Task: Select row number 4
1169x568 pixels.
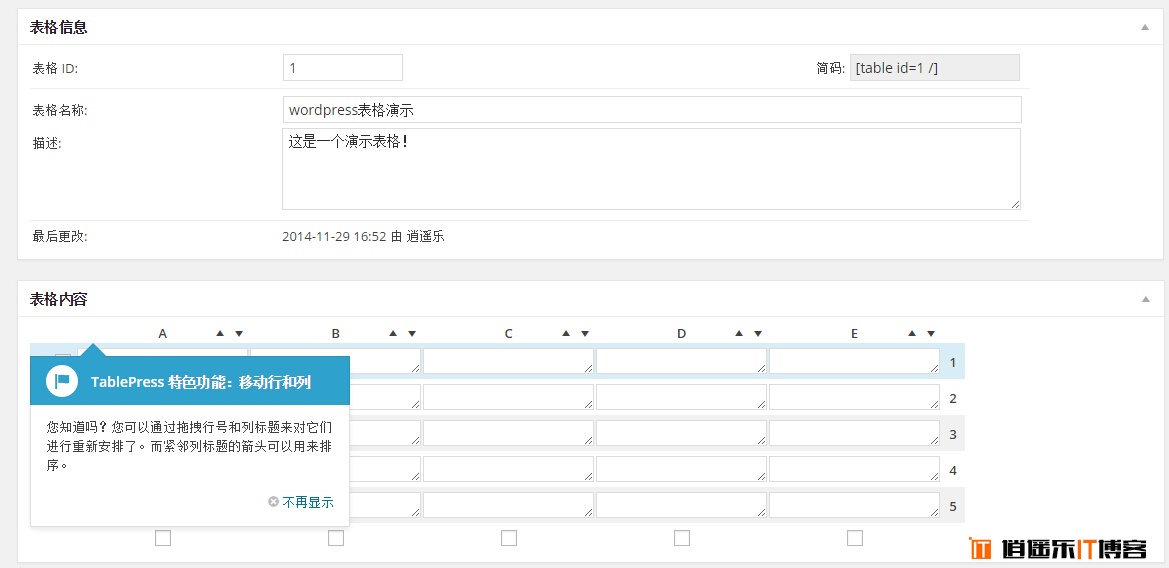Action: coord(953,471)
